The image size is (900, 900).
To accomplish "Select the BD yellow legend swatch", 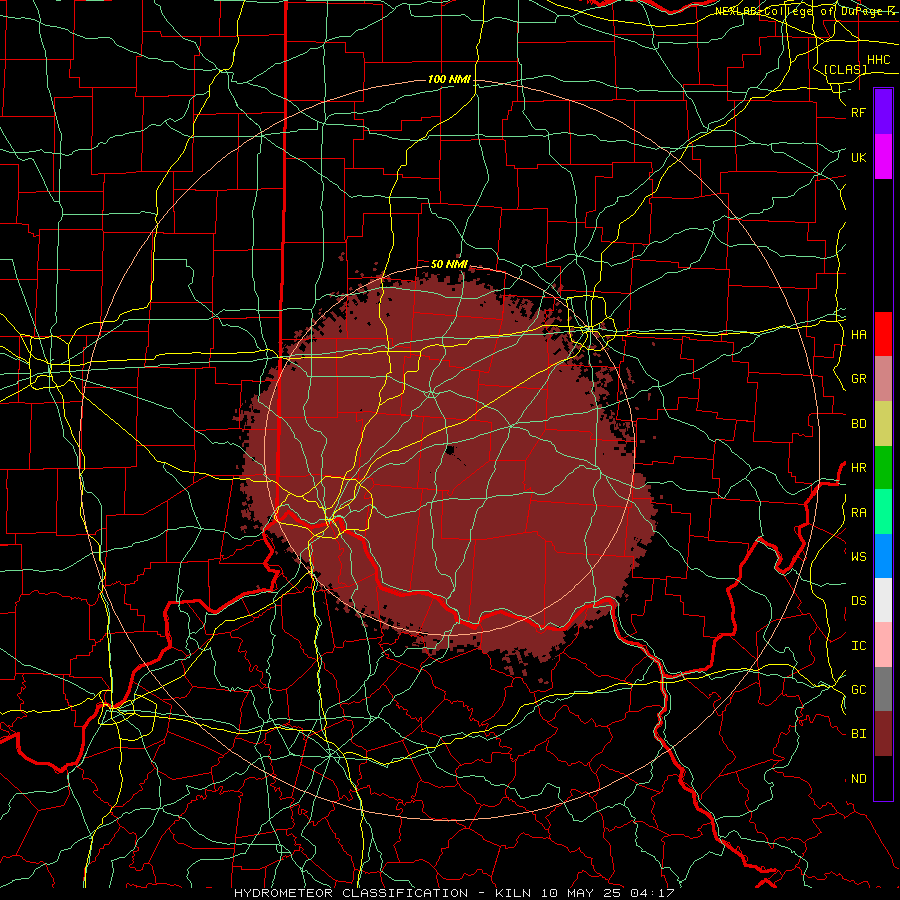I will coord(883,424).
